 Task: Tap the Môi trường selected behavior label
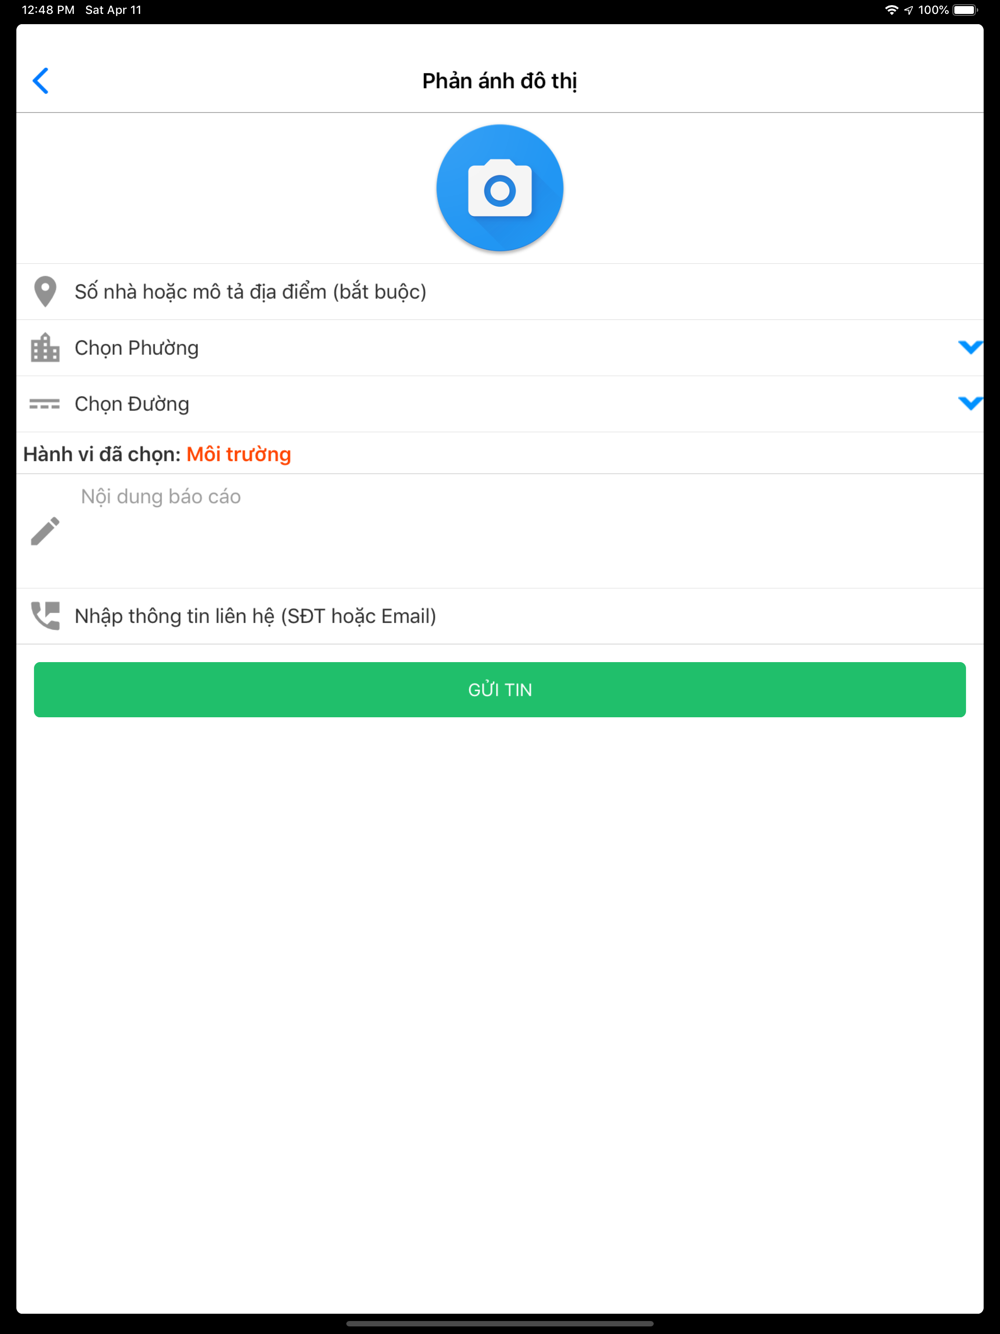(x=239, y=454)
